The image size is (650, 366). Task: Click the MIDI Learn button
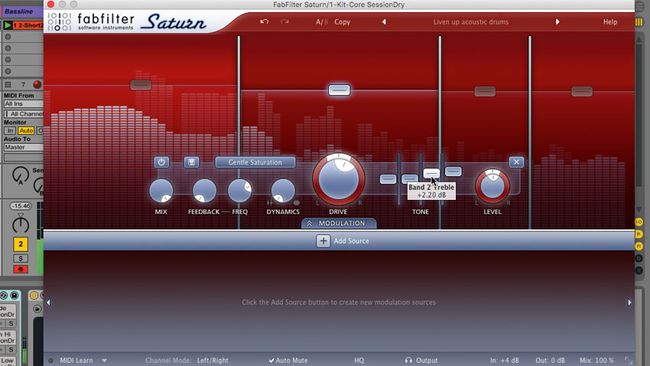pyautogui.click(x=76, y=361)
